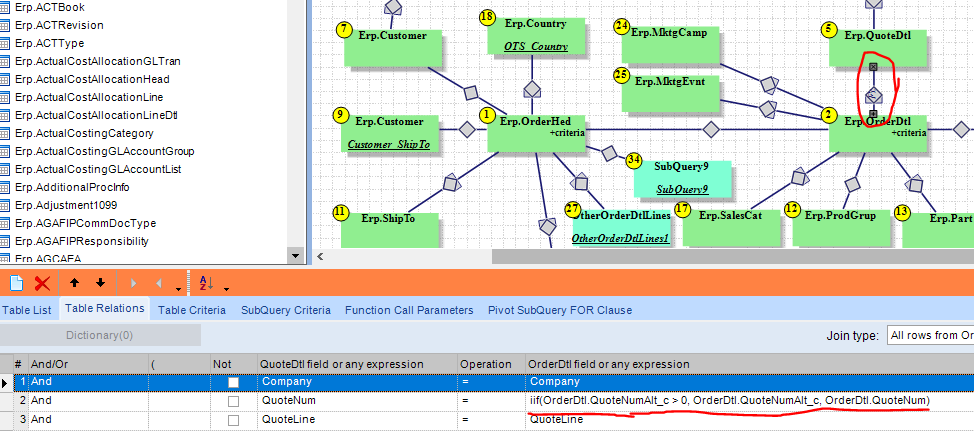Viewport: 974px width, 438px height.
Task: Open the sort dropdown arrow beside A-Z
Action: pyautogui.click(x=226, y=289)
